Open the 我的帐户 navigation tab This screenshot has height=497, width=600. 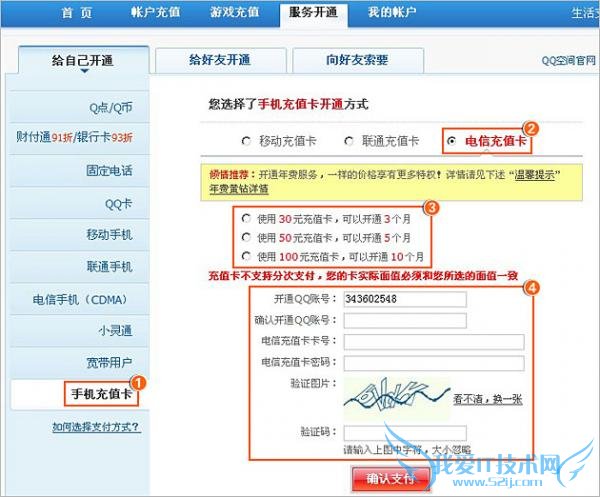[x=392, y=12]
